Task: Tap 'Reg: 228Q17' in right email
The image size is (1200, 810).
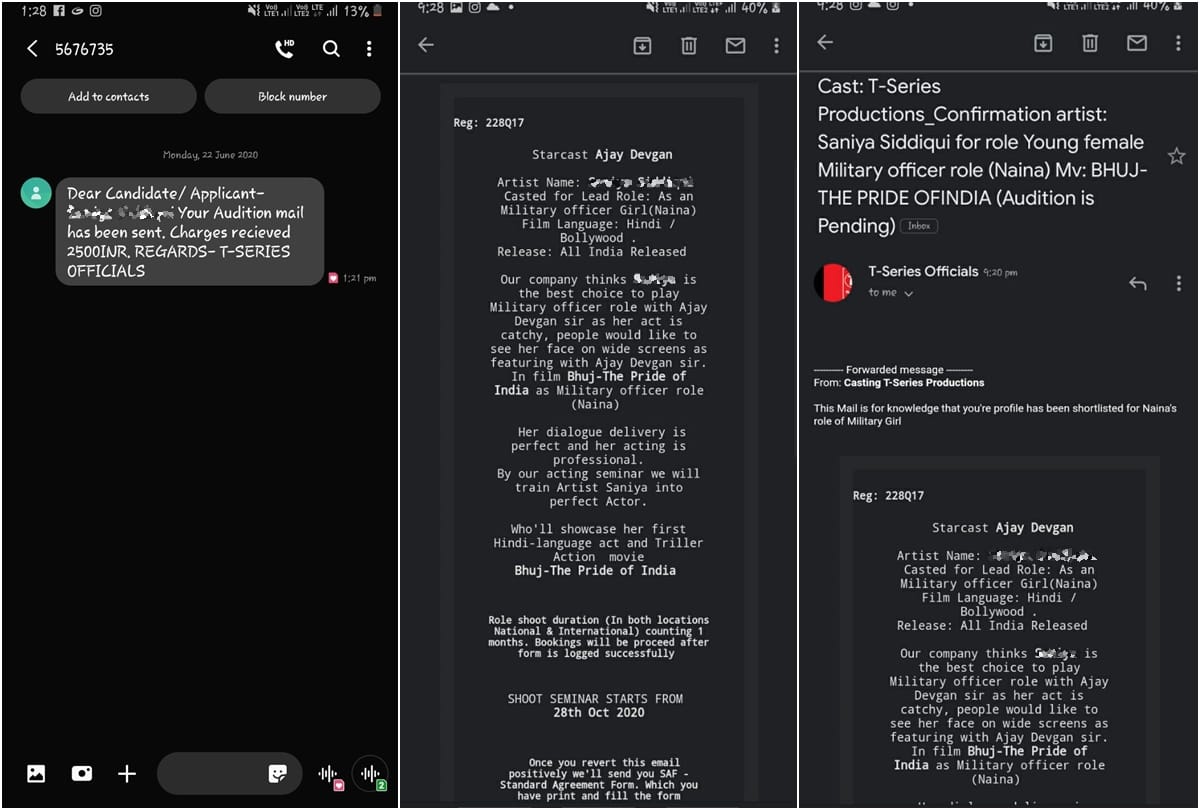Action: point(888,496)
